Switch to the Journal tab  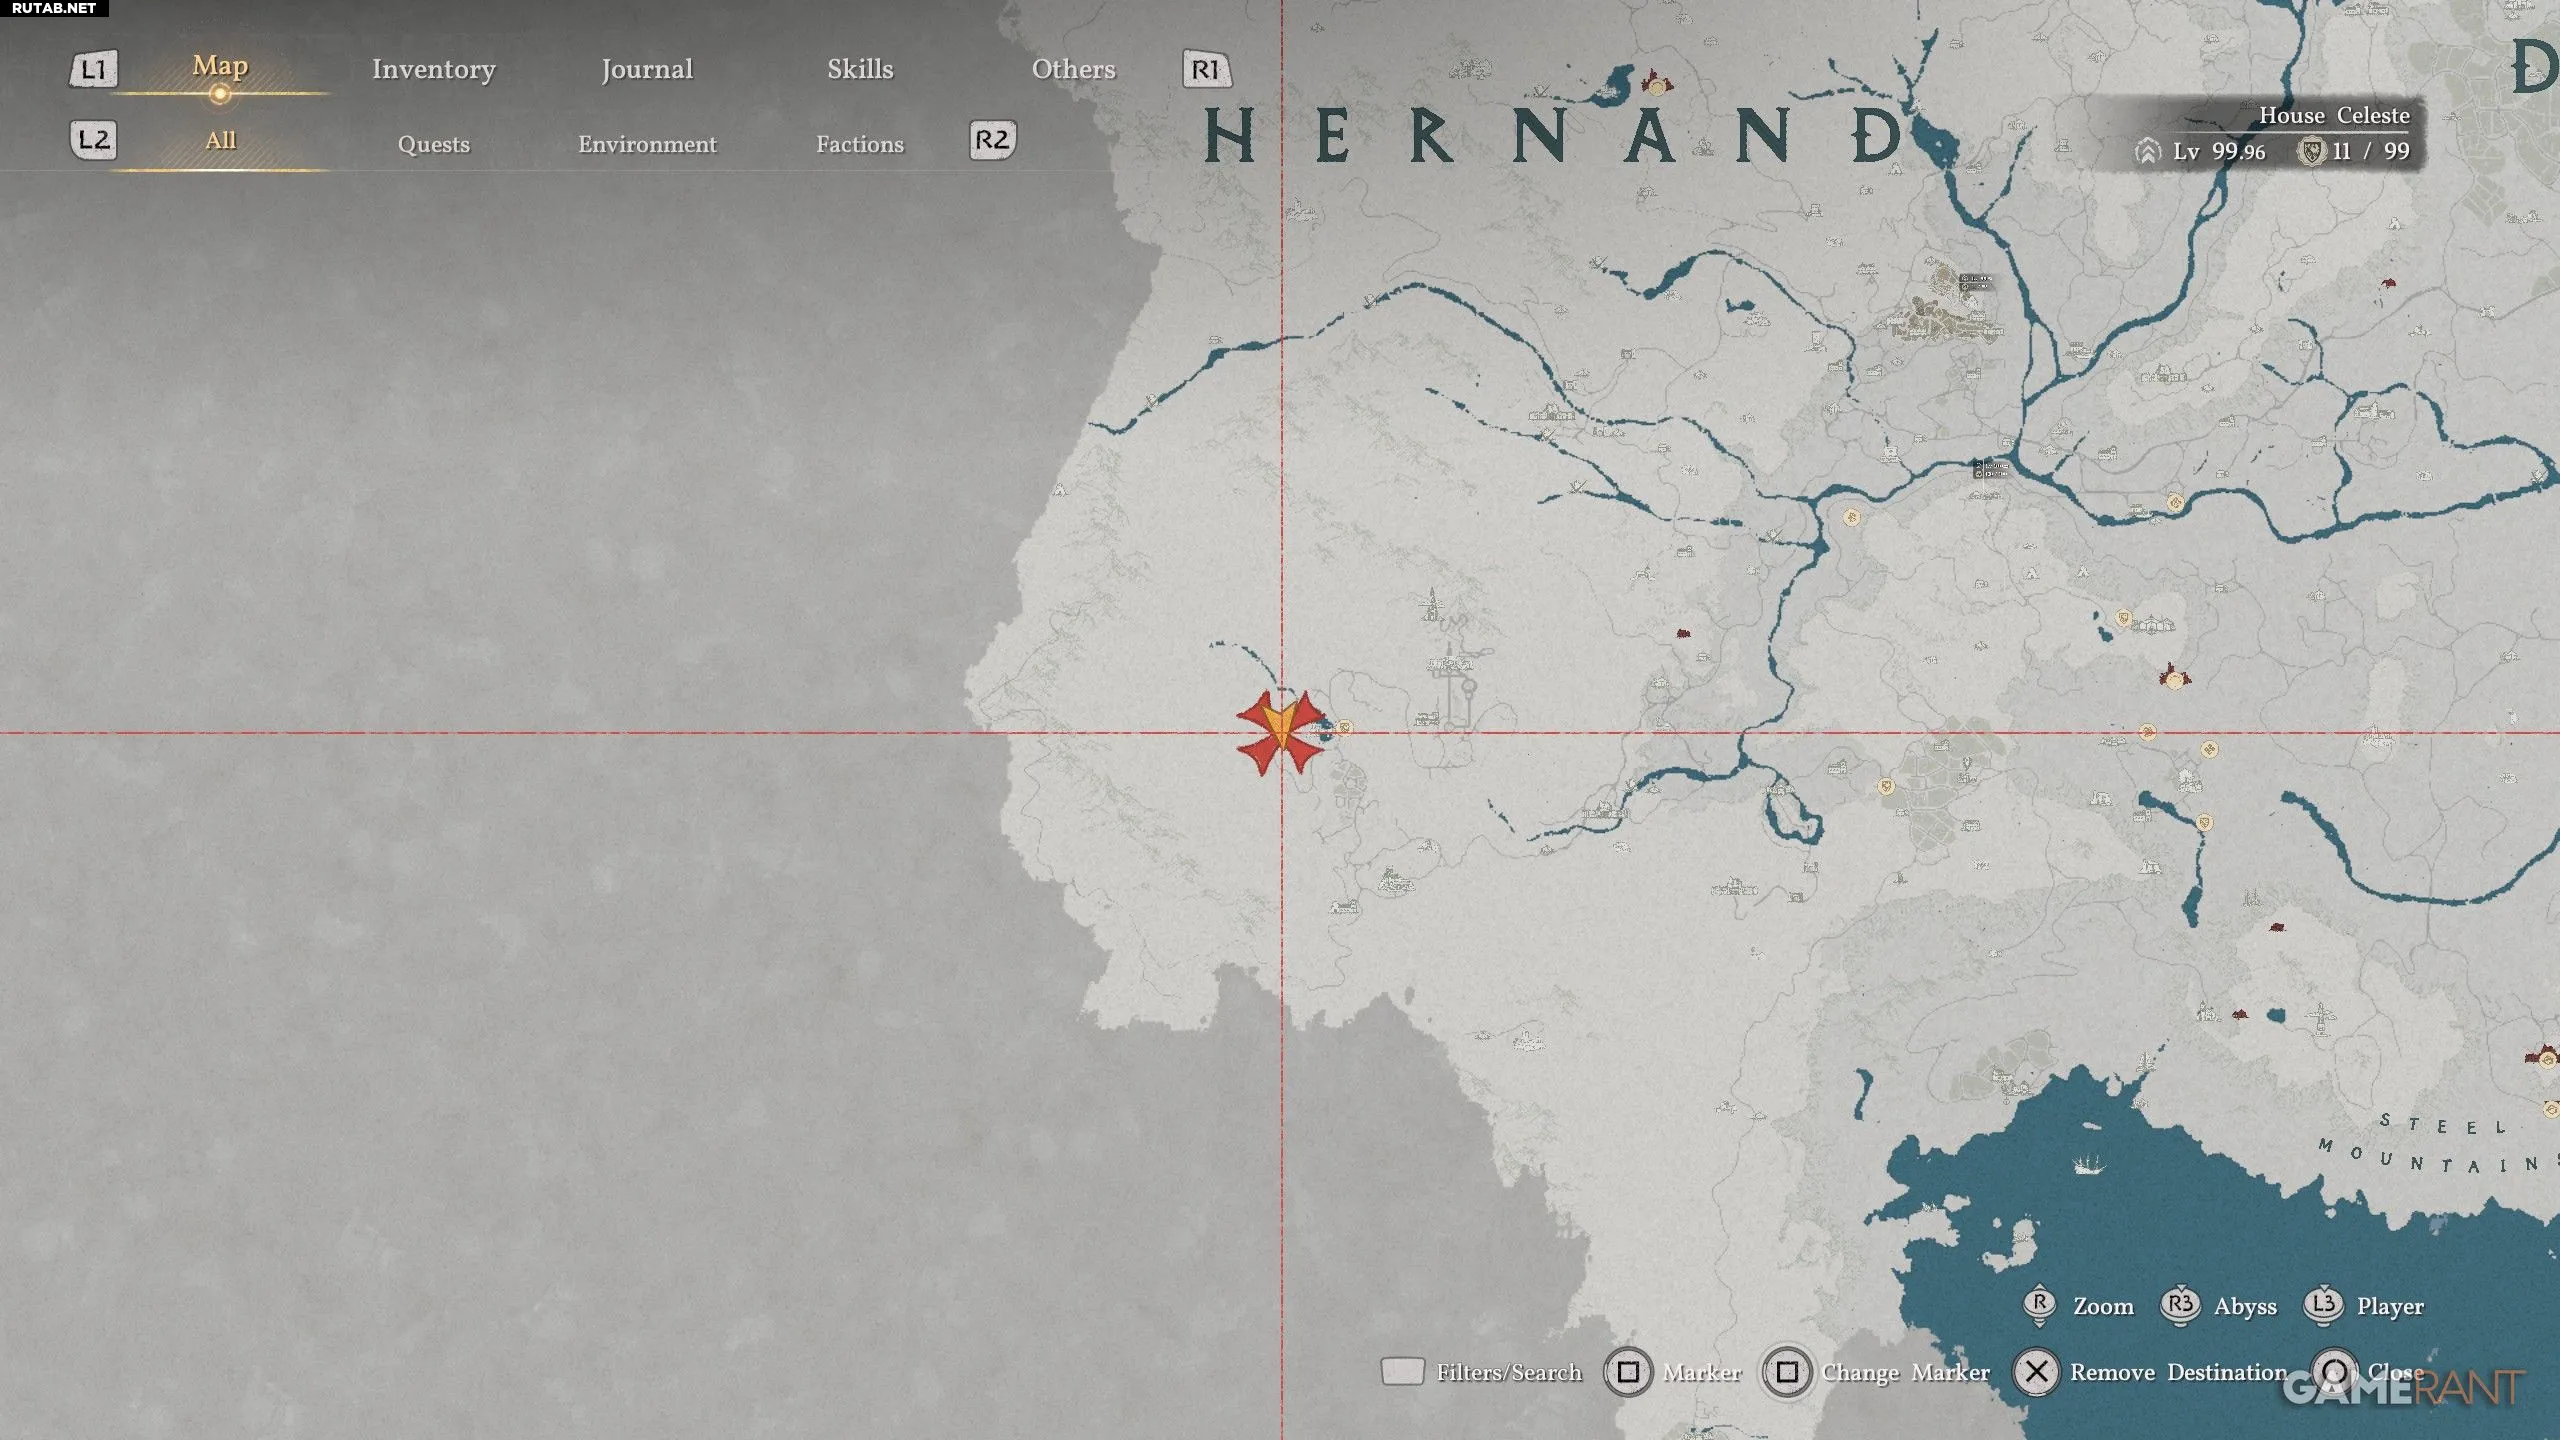647,69
